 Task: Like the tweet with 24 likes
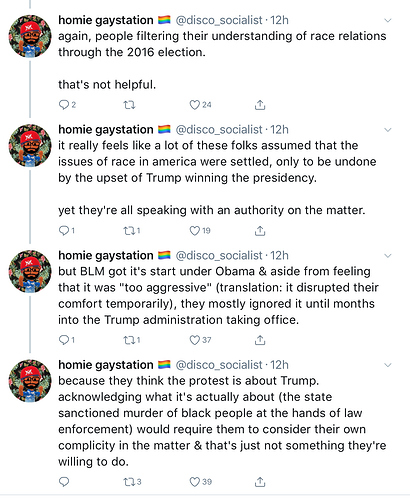(x=195, y=105)
